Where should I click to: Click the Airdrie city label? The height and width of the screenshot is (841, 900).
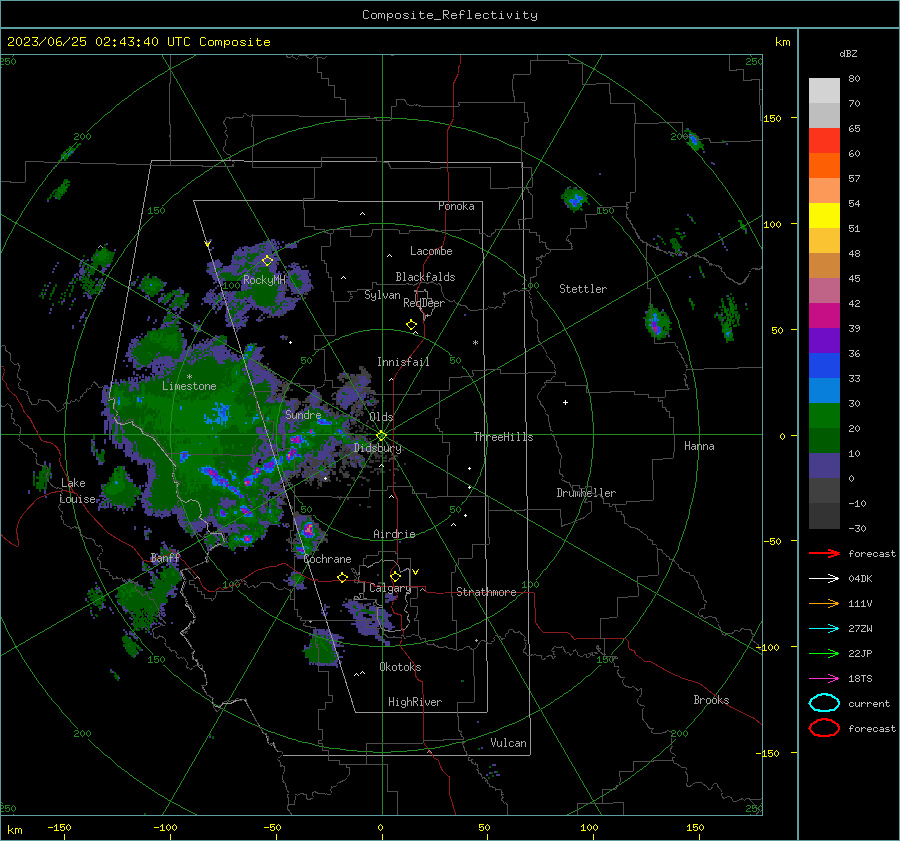(x=394, y=534)
